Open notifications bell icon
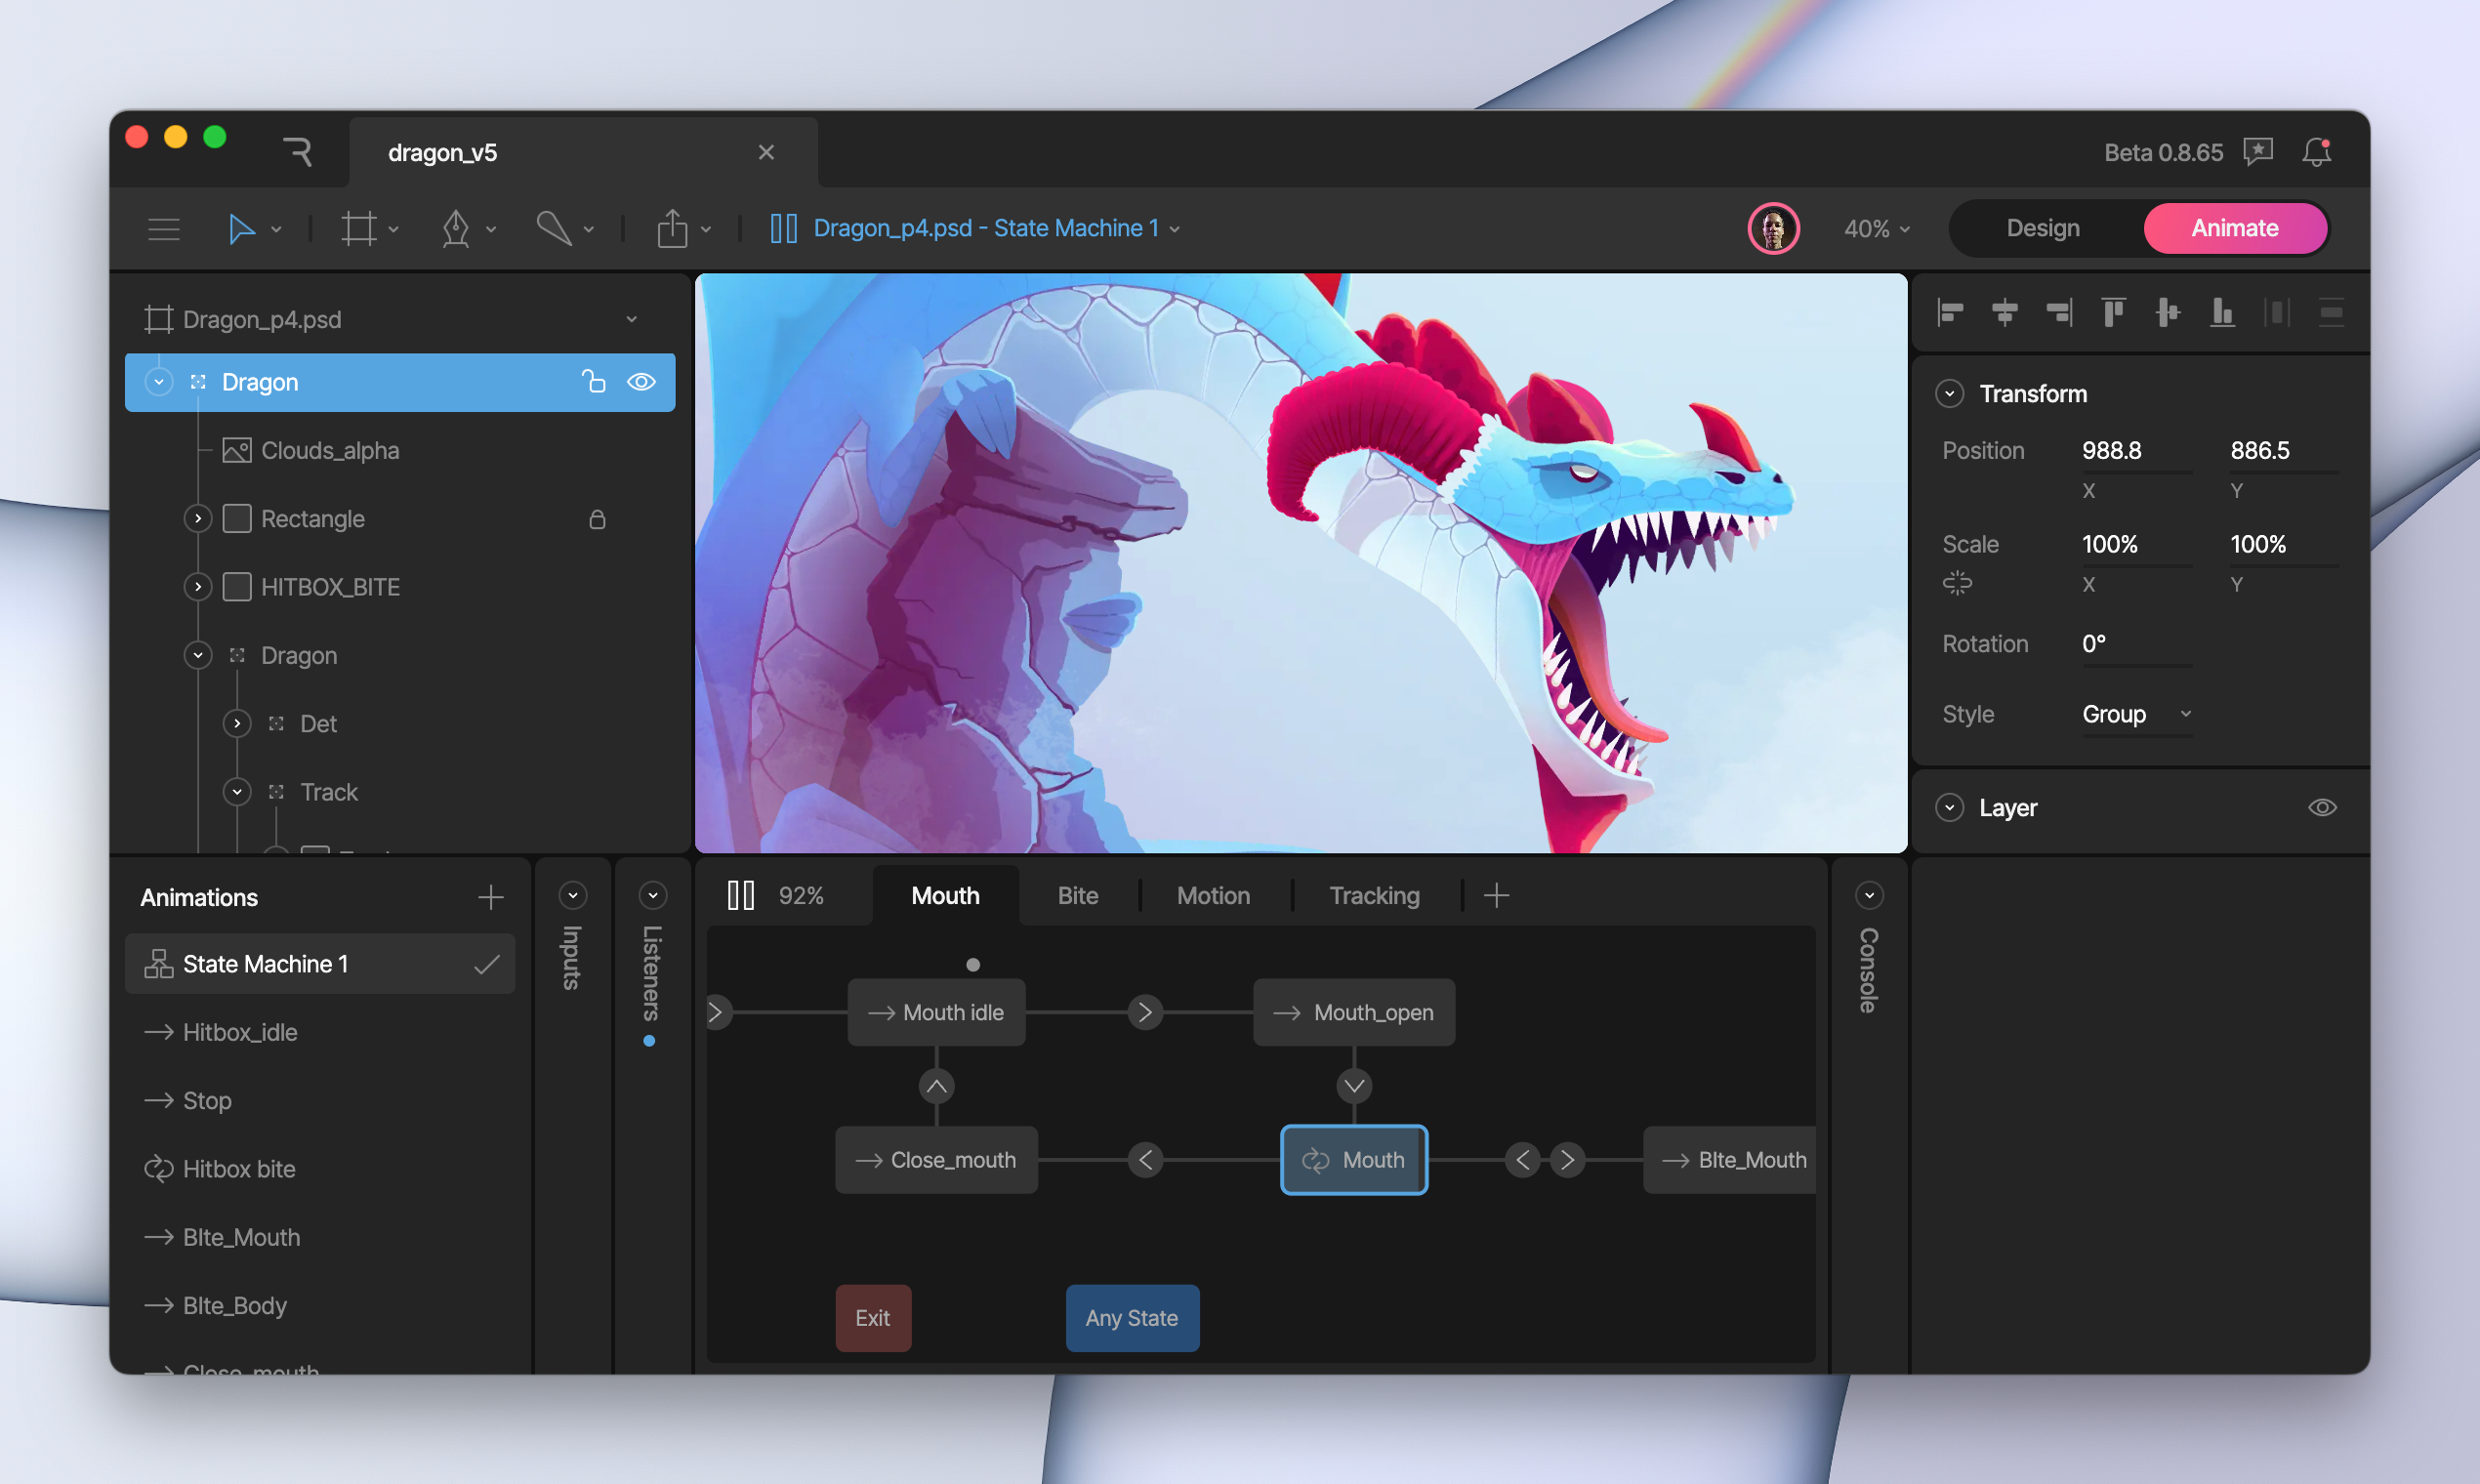Viewport: 2480px width, 1484px height. tap(2316, 152)
